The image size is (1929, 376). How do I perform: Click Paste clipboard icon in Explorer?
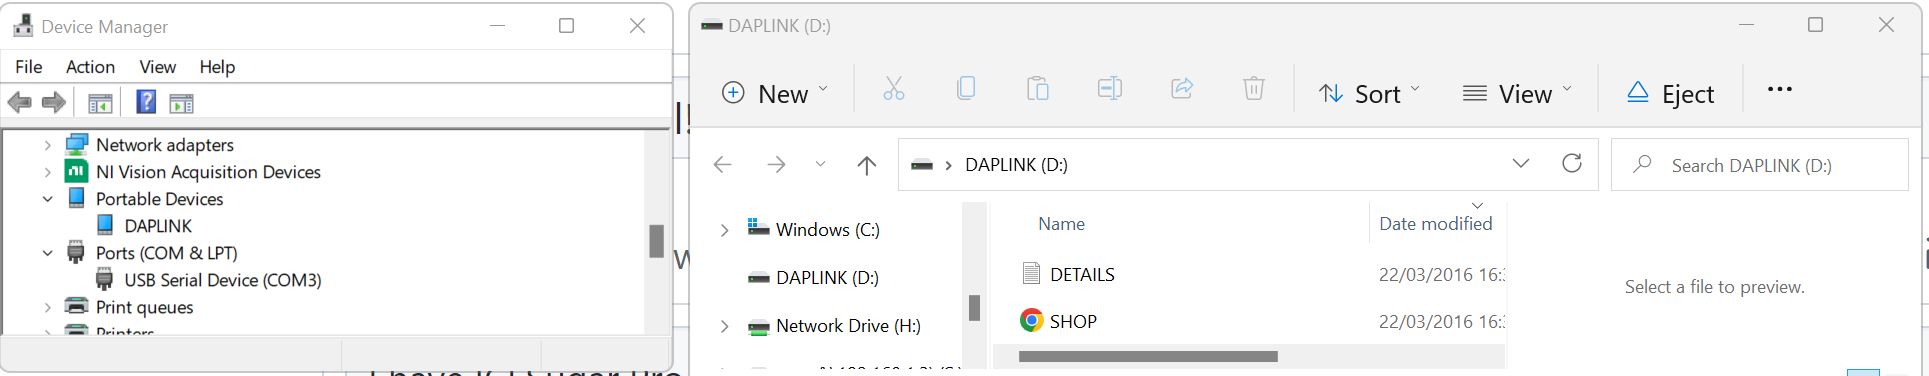pyautogui.click(x=1038, y=89)
